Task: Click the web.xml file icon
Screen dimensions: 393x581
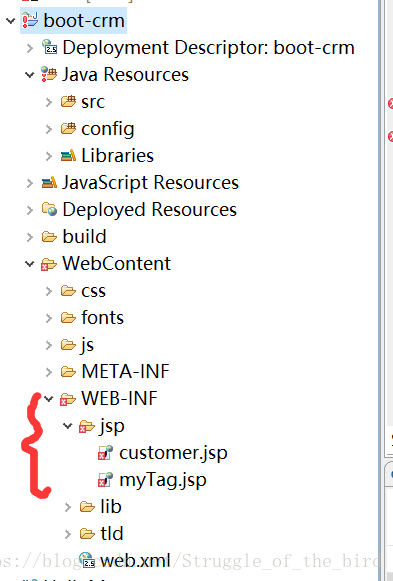Action: click(87, 560)
